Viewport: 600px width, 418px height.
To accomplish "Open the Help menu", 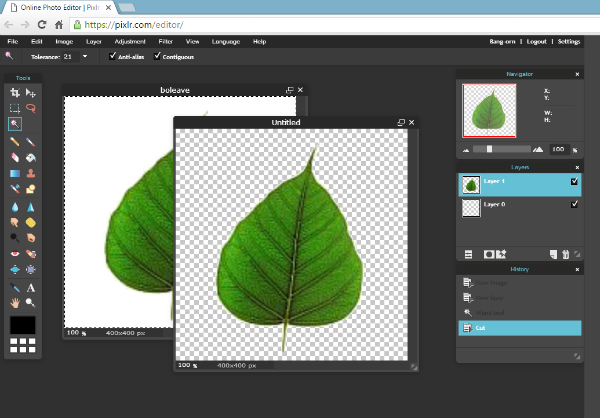I will pos(259,41).
